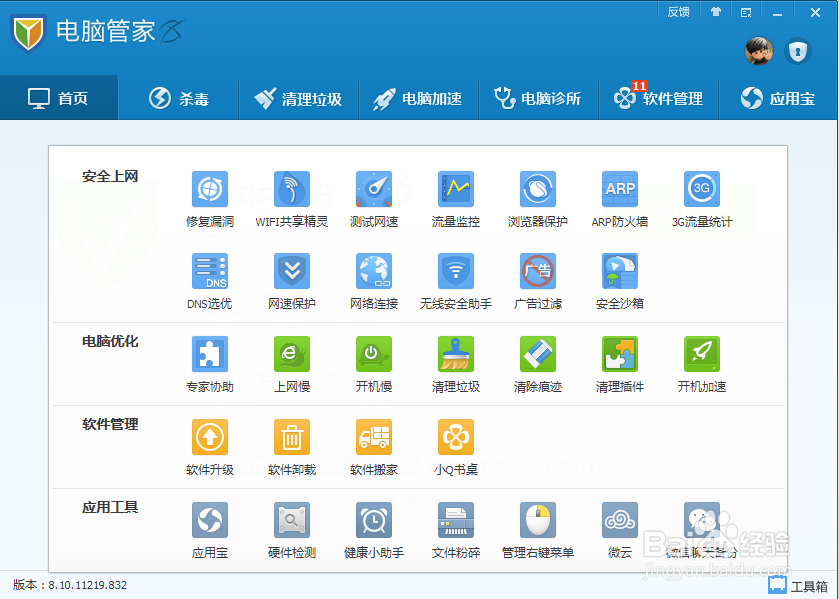Open the 修复漏洞 vulnerability repair tool
This screenshot has height=599, width=839.
[x=210, y=189]
